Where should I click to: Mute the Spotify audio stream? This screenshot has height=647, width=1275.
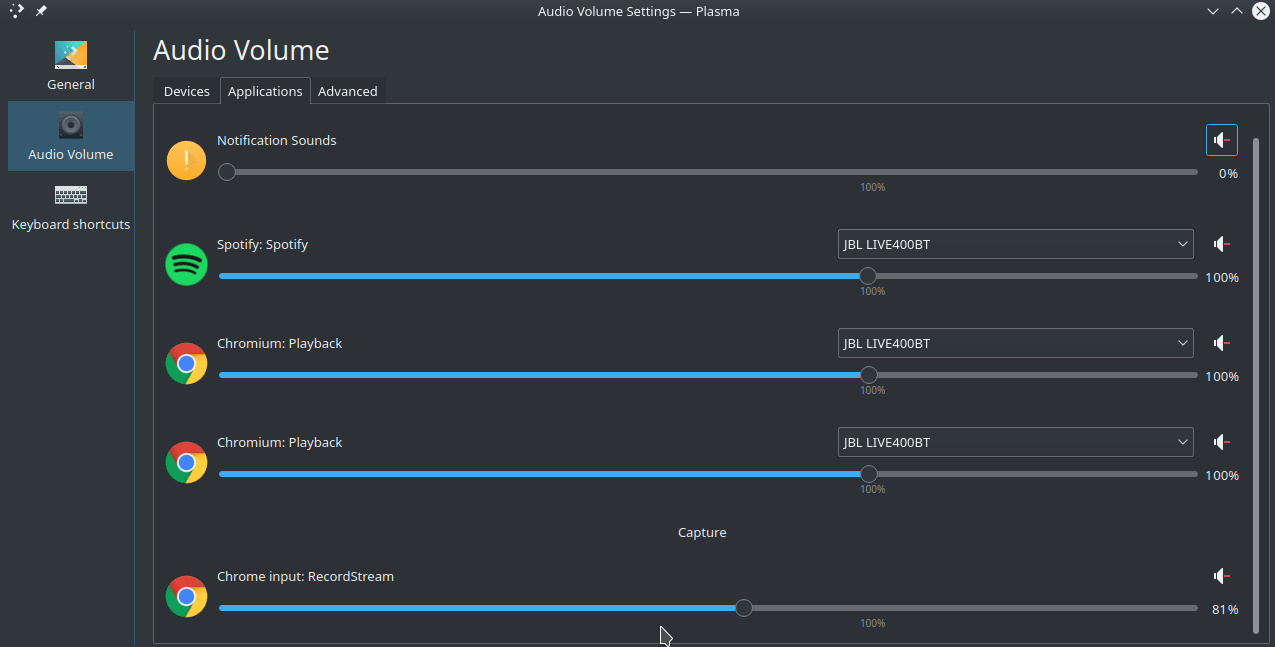coord(1221,243)
